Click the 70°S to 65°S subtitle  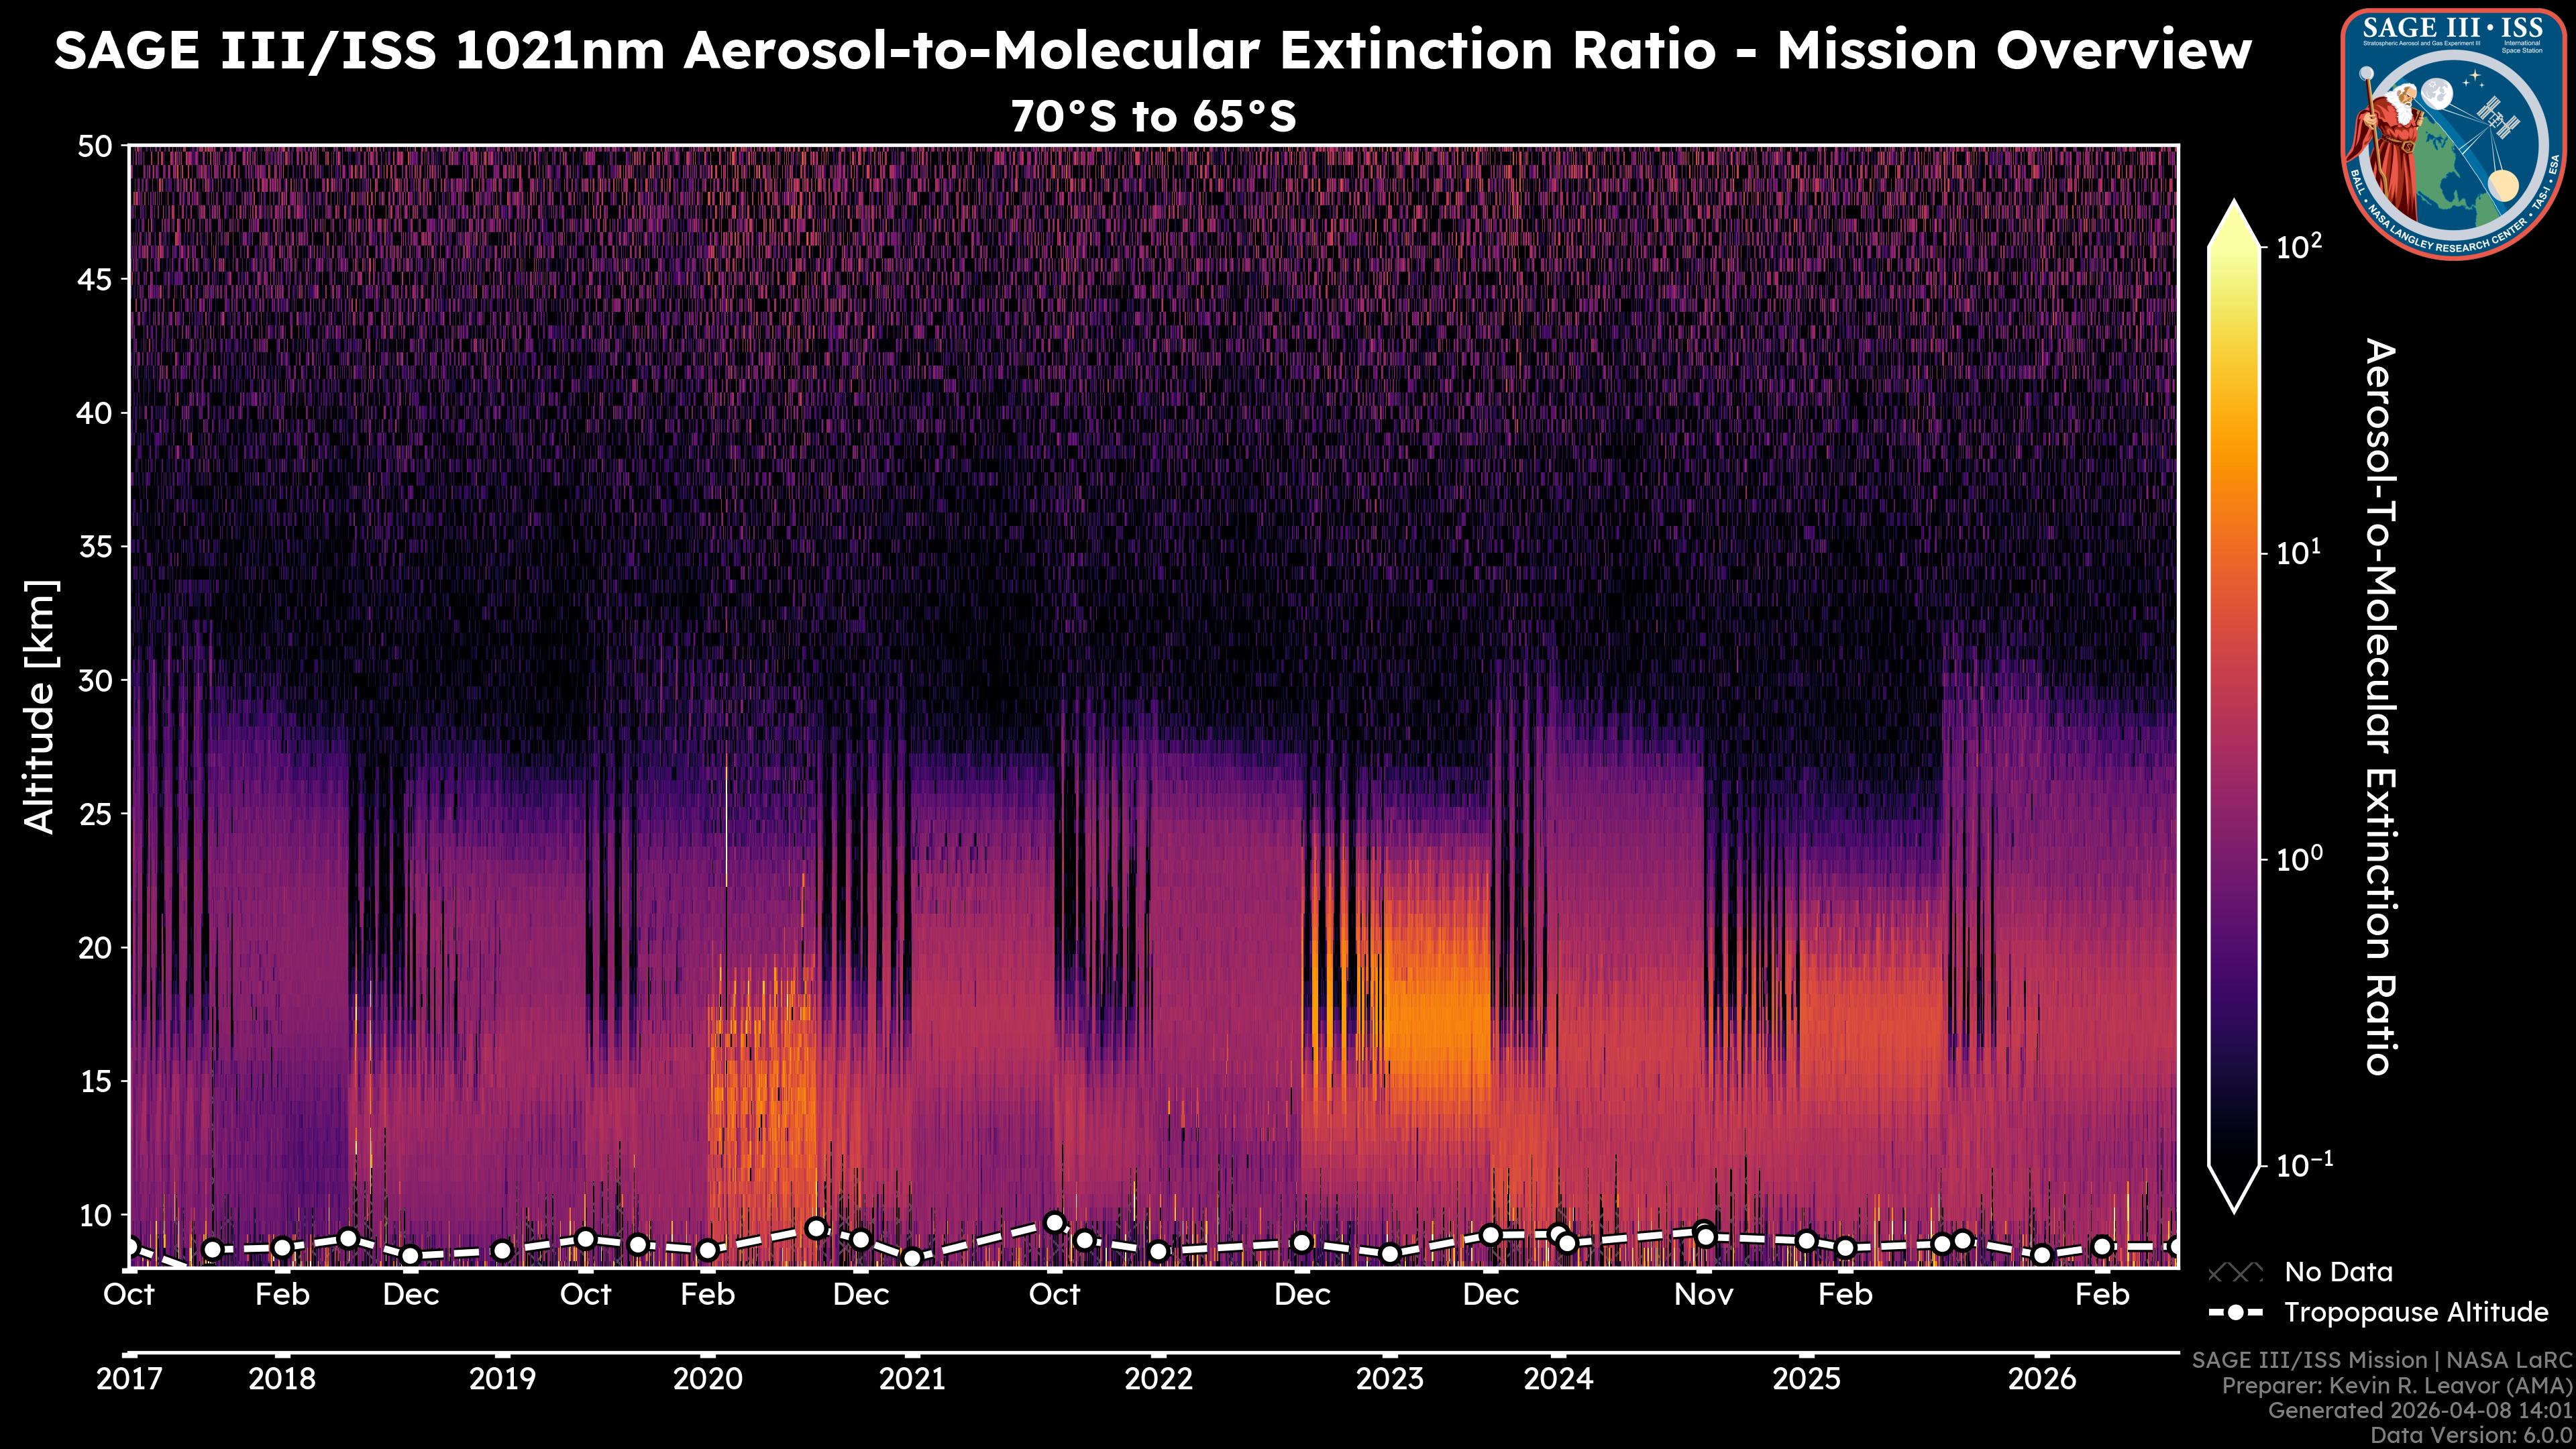tap(1153, 117)
